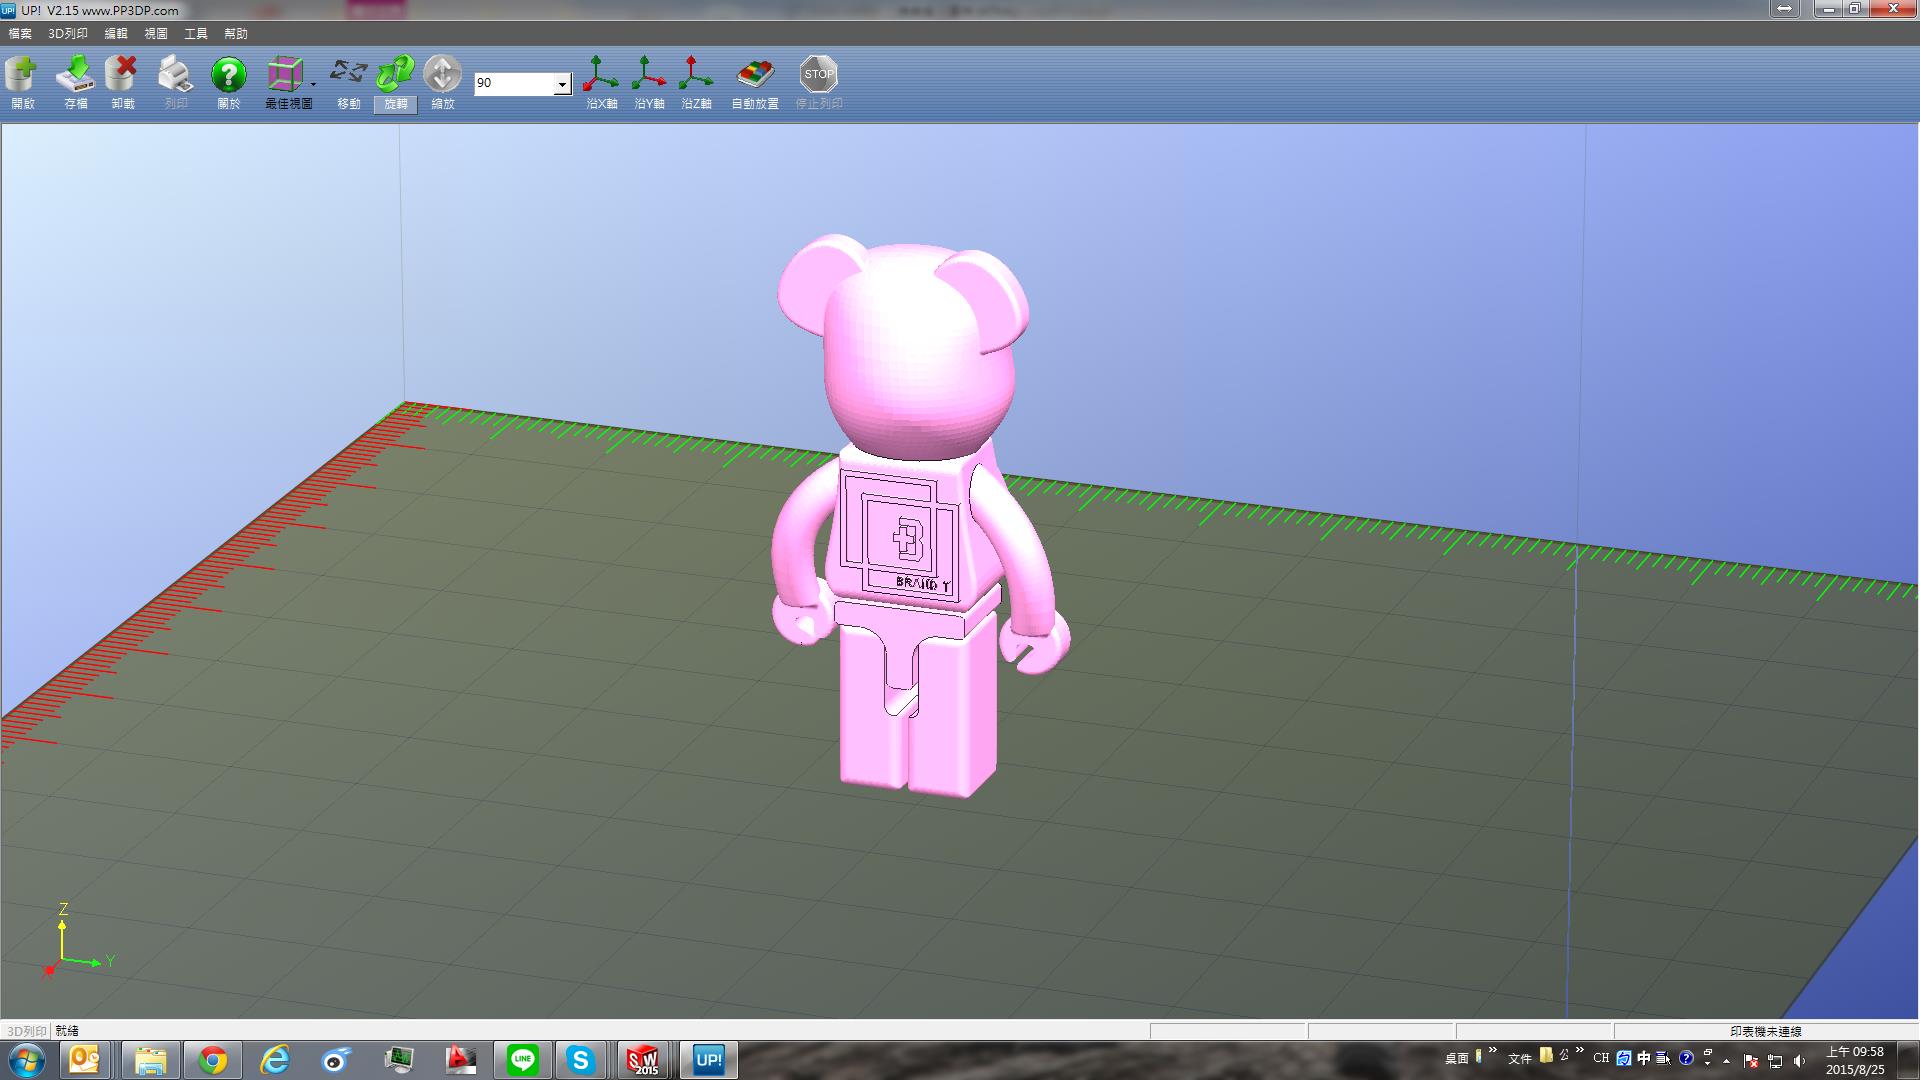Click the 就緒 ready status text
1920x1080 pixels.
pos(67,1031)
